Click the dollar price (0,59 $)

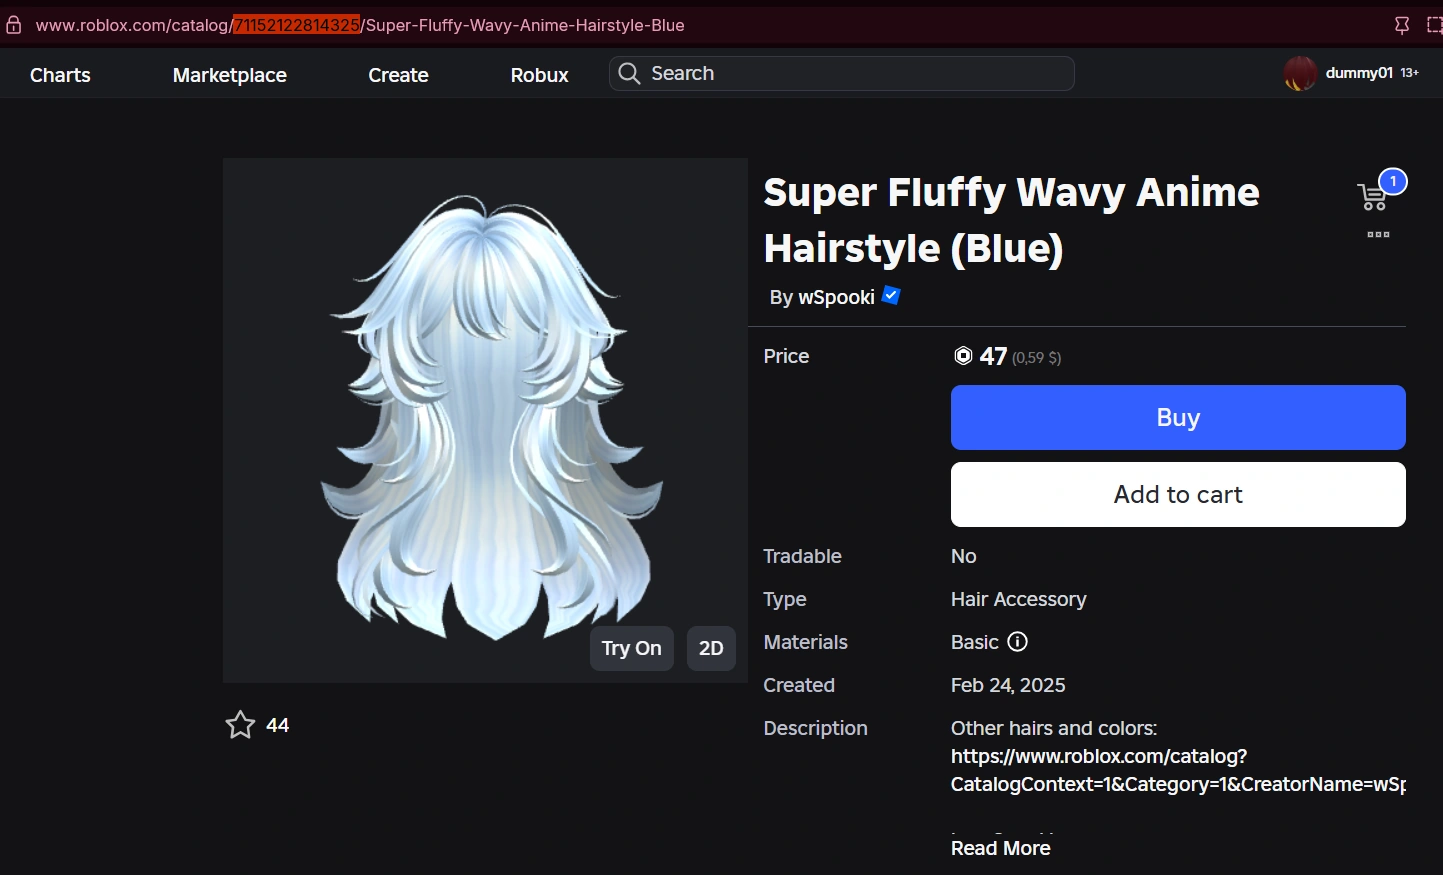(1037, 358)
